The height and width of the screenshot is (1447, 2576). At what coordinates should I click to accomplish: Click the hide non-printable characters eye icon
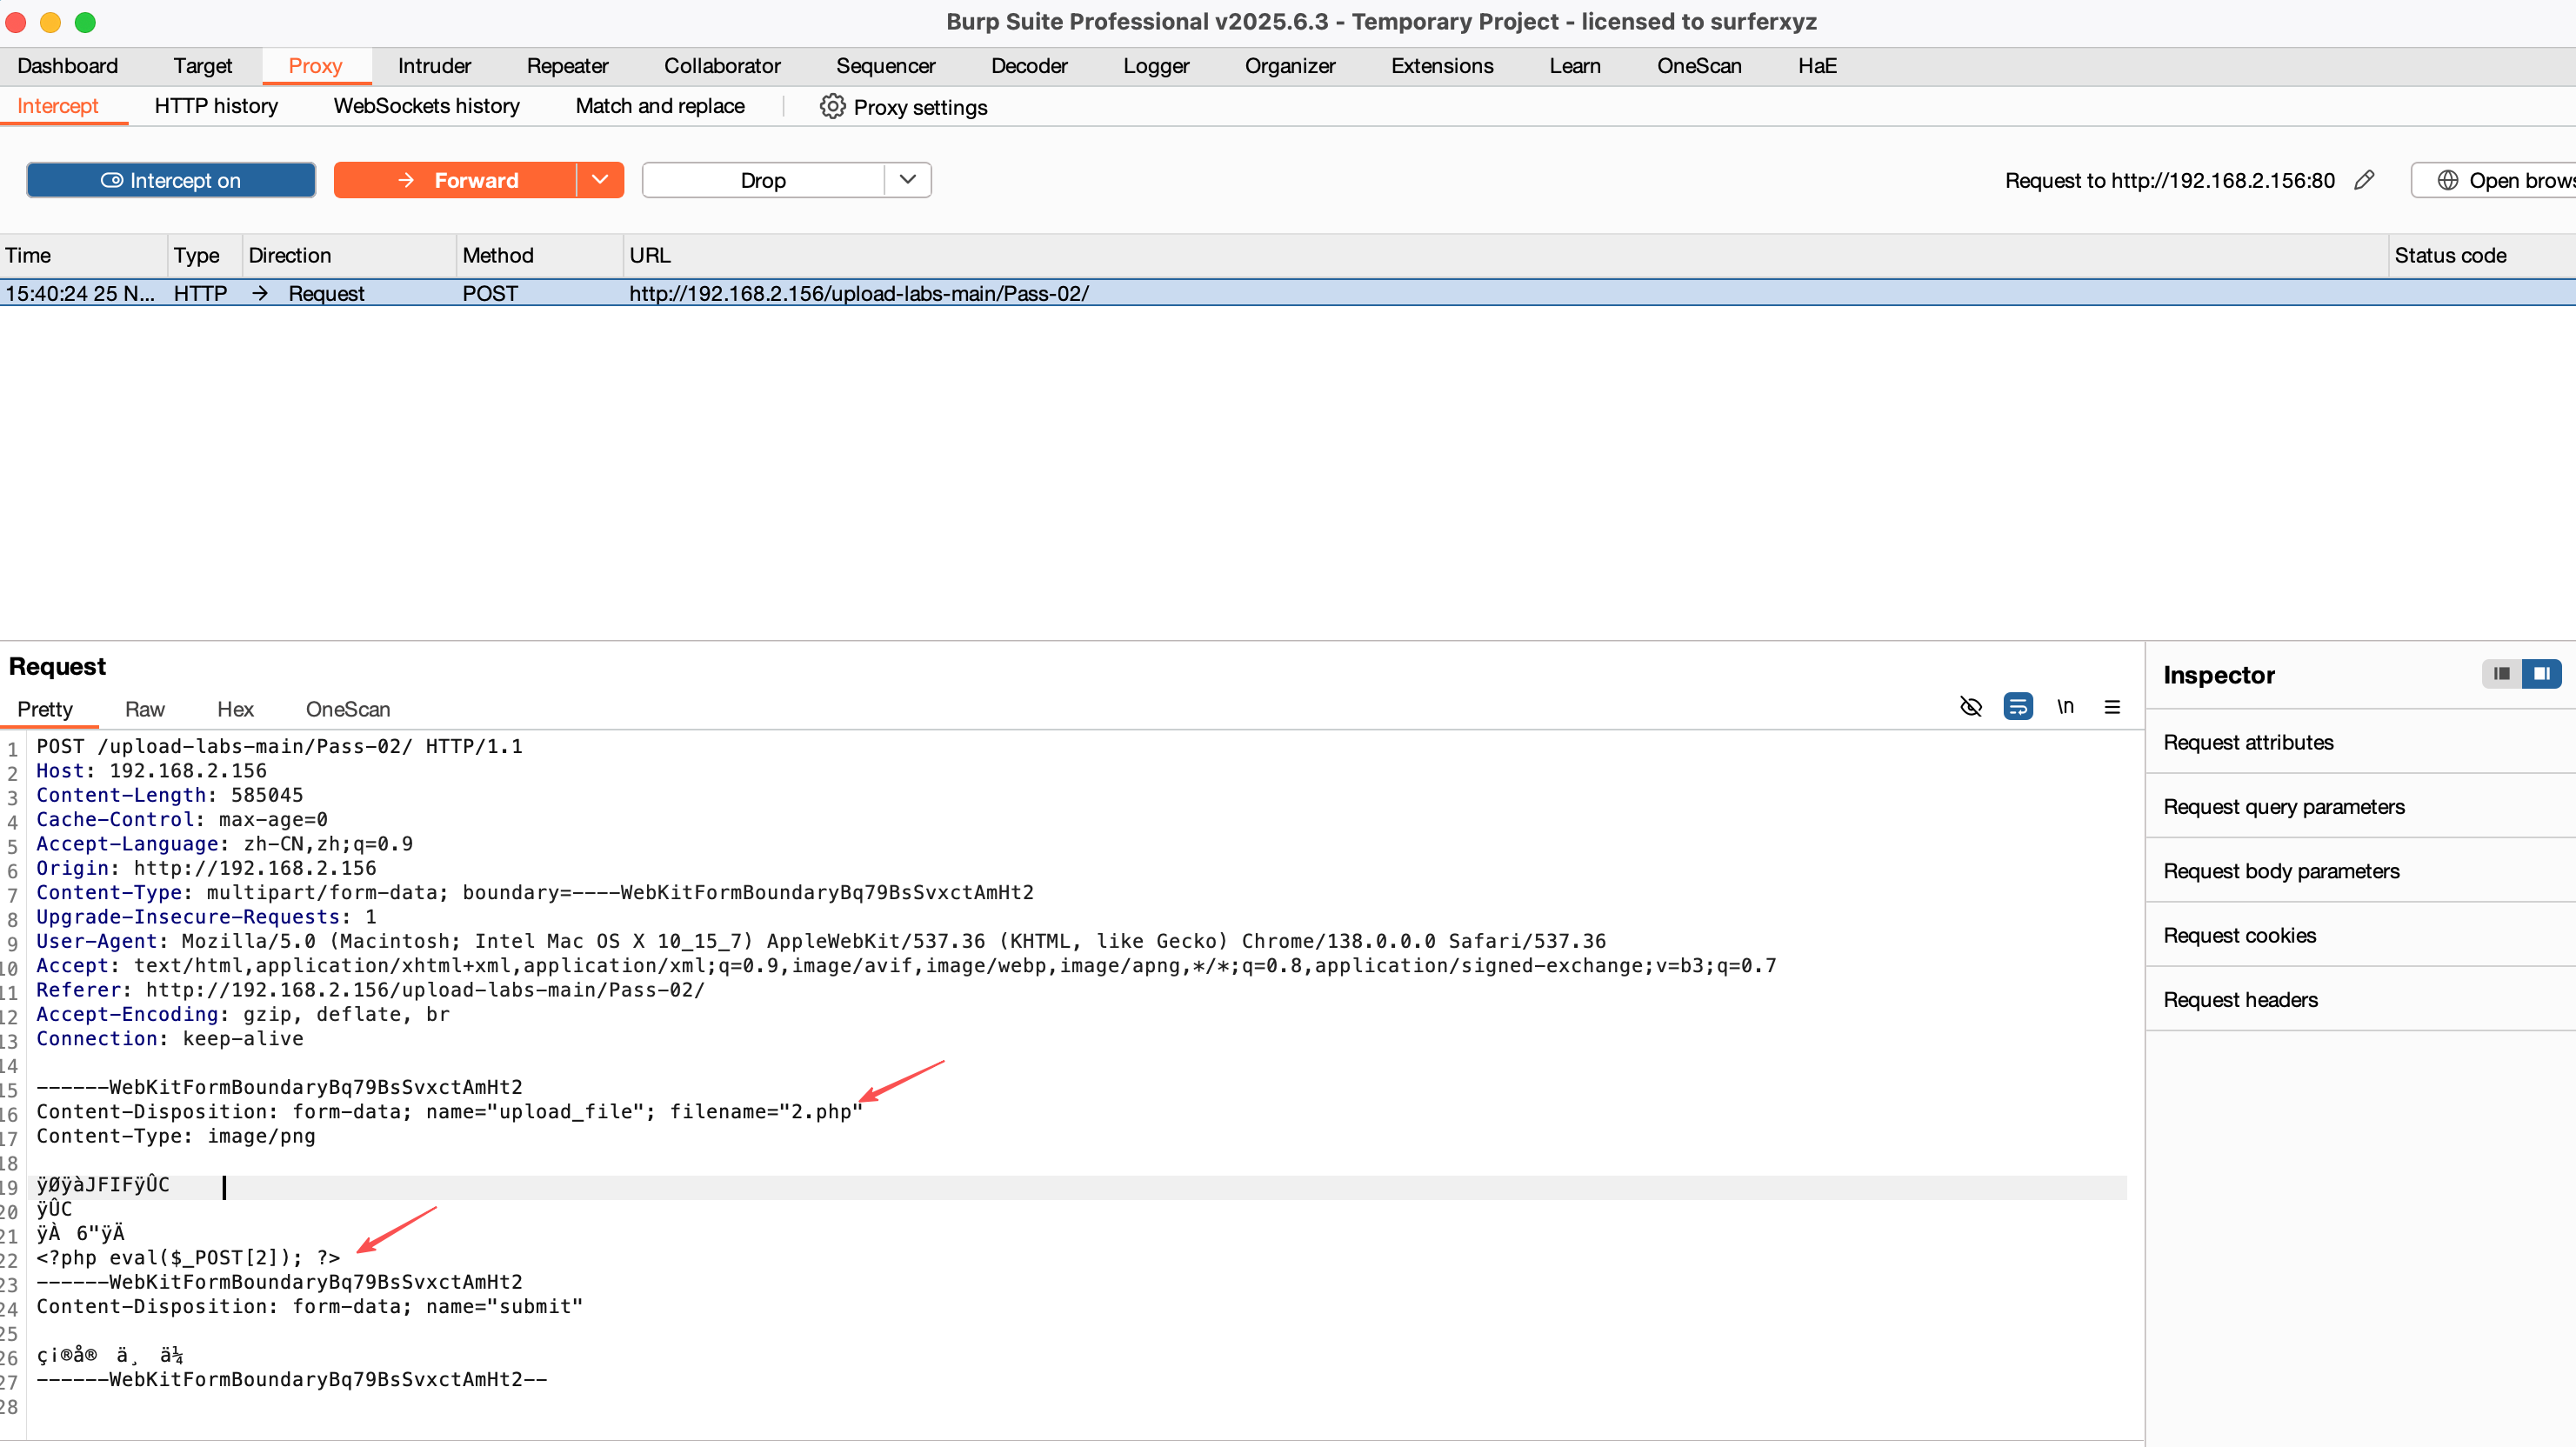1970,707
